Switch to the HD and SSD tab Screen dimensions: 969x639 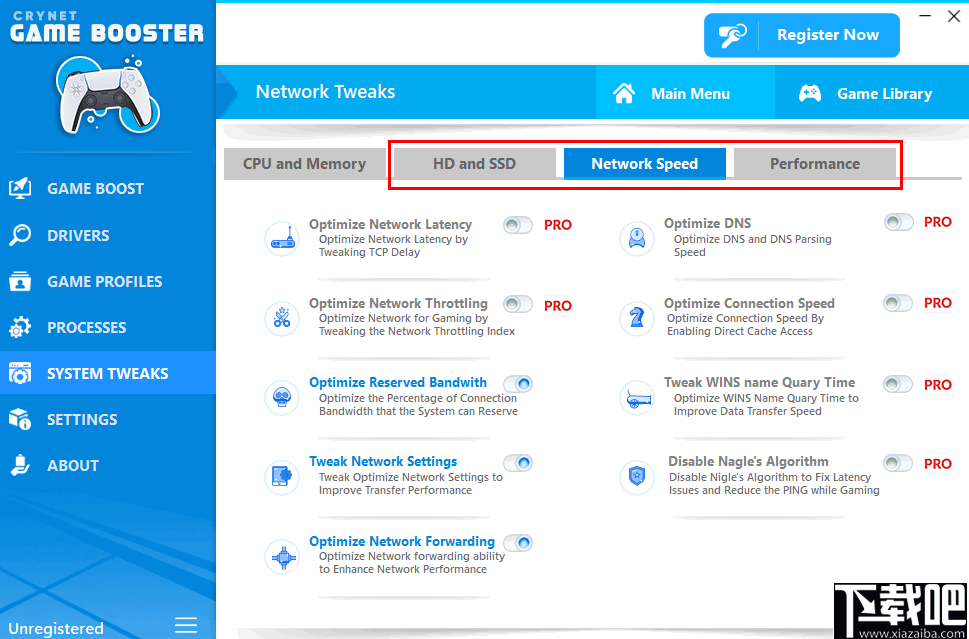click(x=475, y=164)
